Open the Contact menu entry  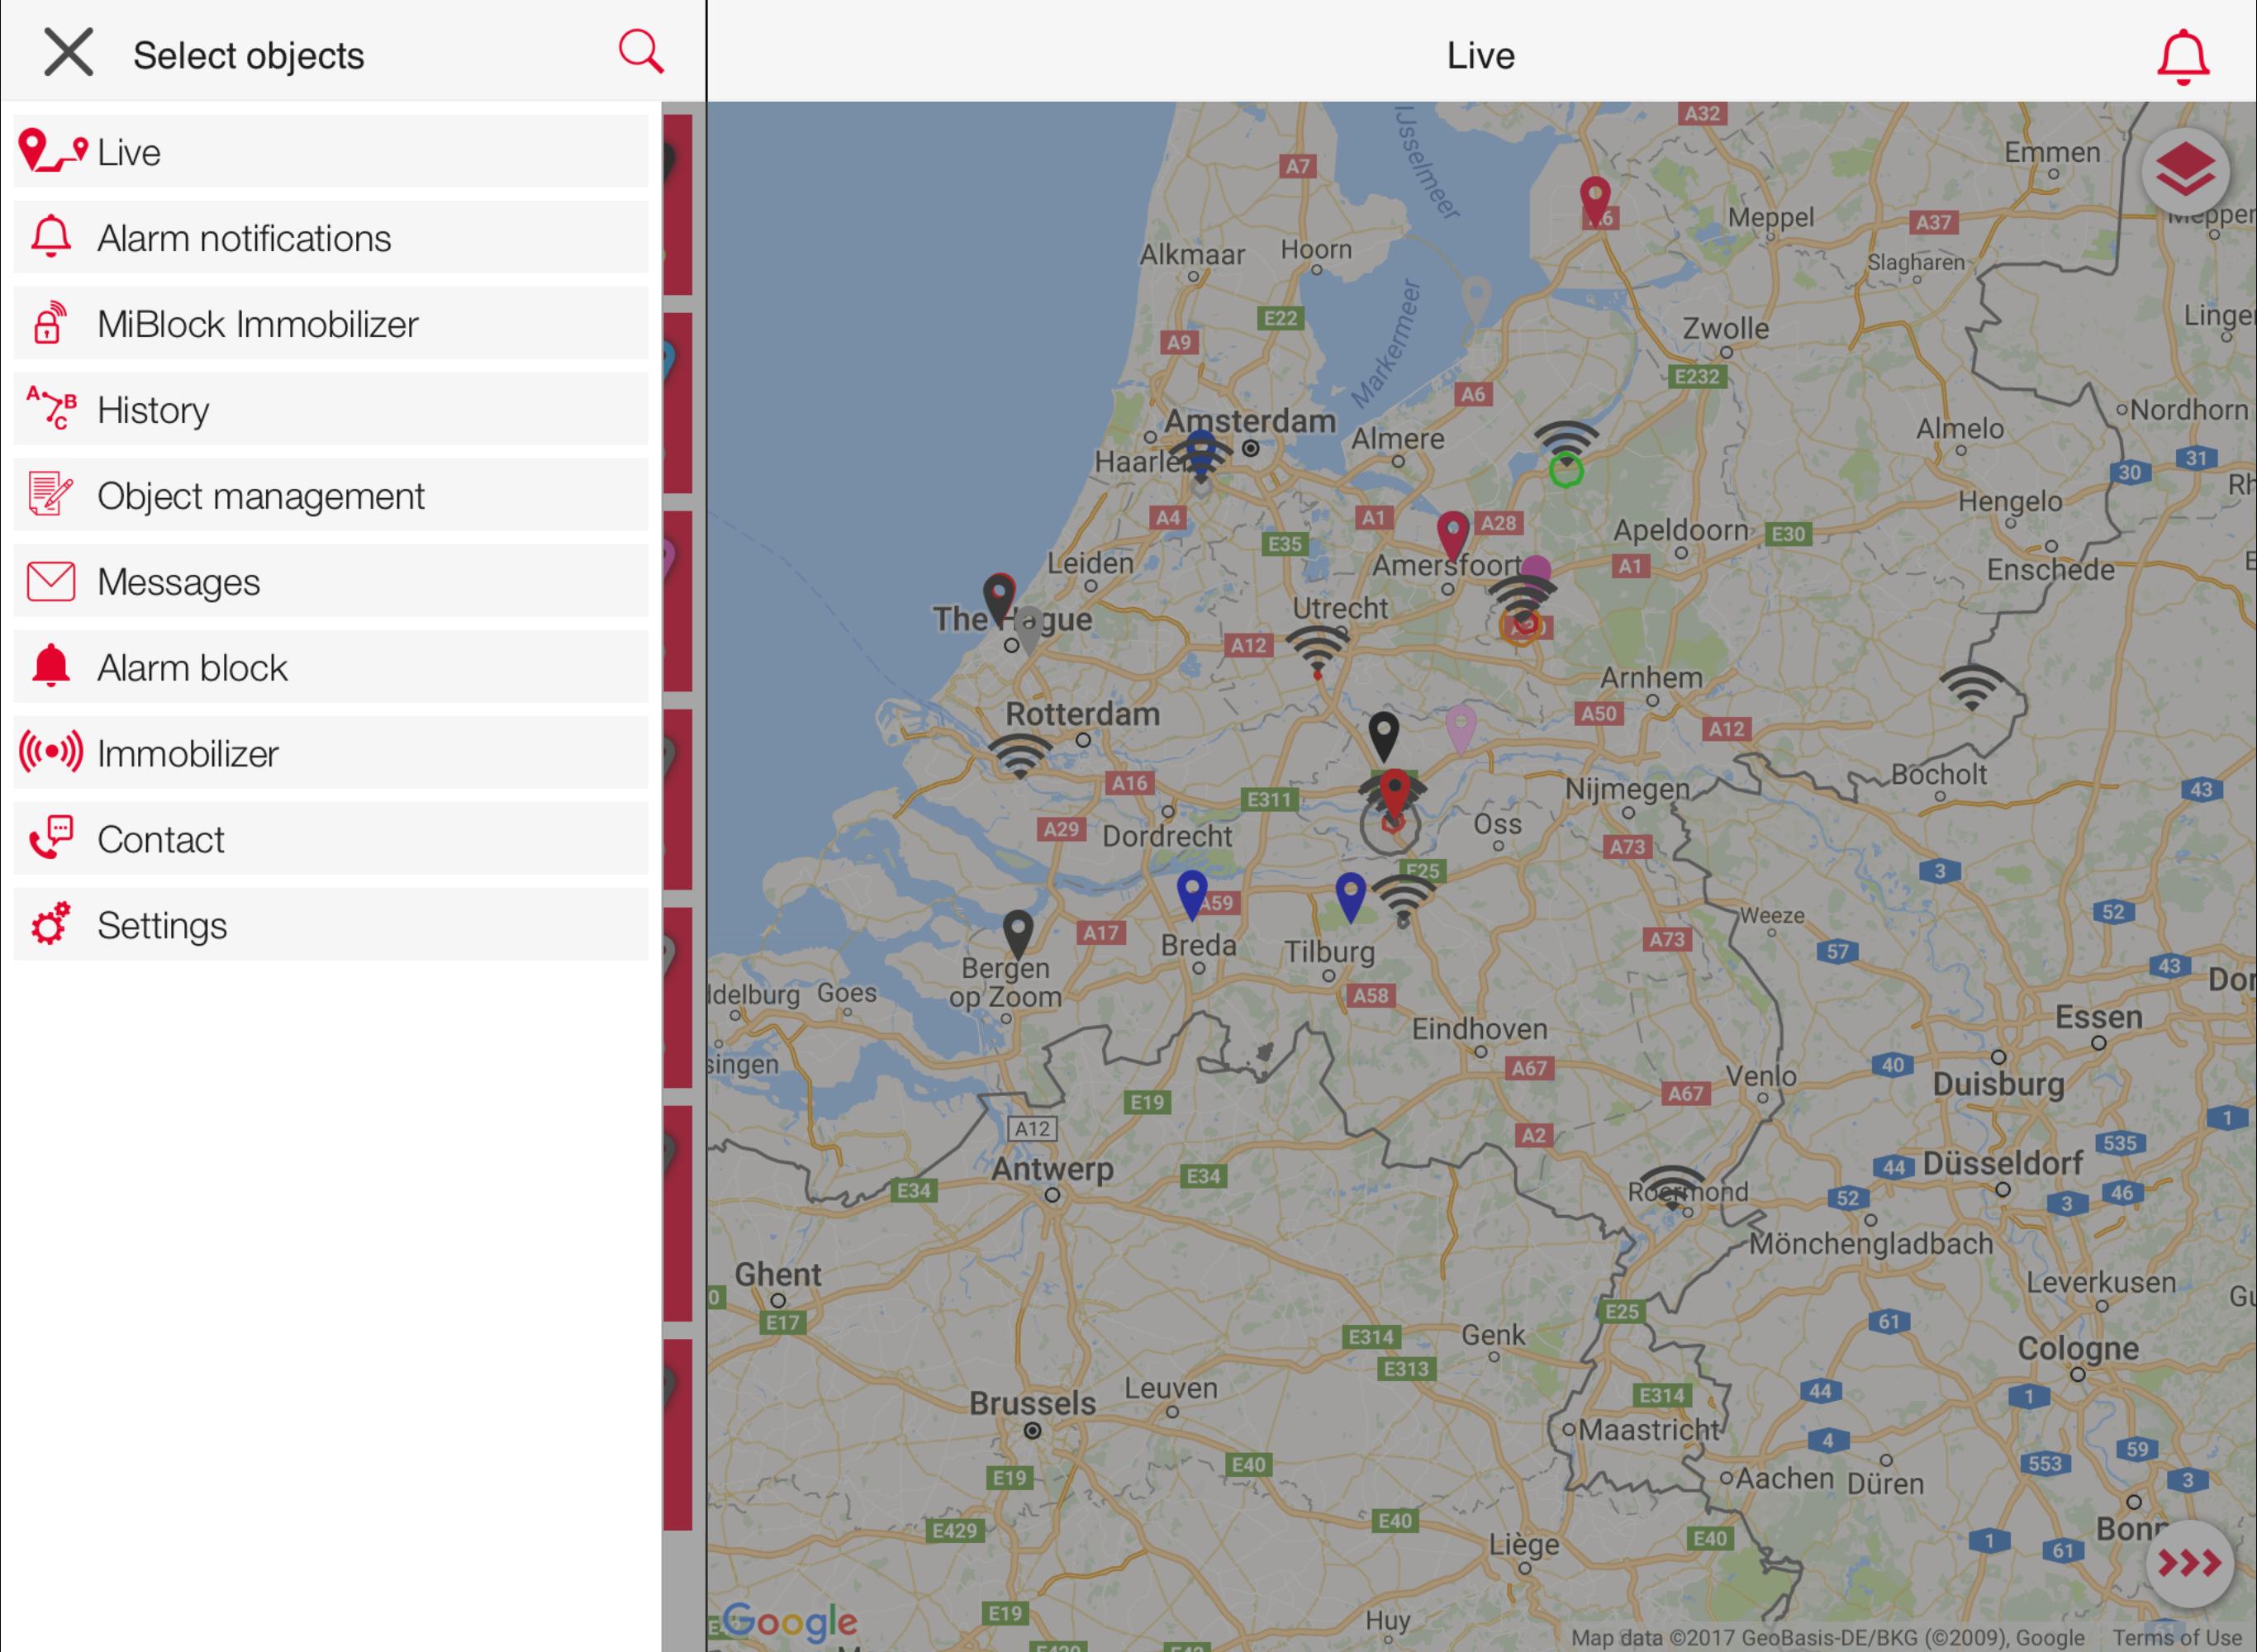(331, 839)
